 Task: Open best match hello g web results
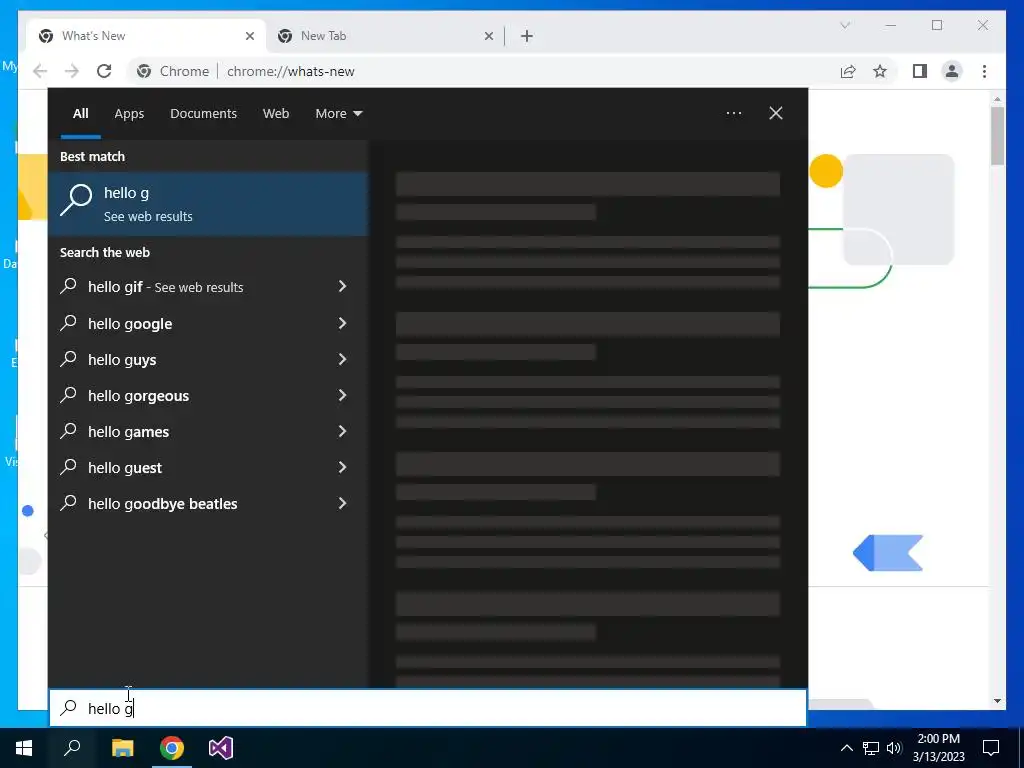pyautogui.click(x=208, y=204)
